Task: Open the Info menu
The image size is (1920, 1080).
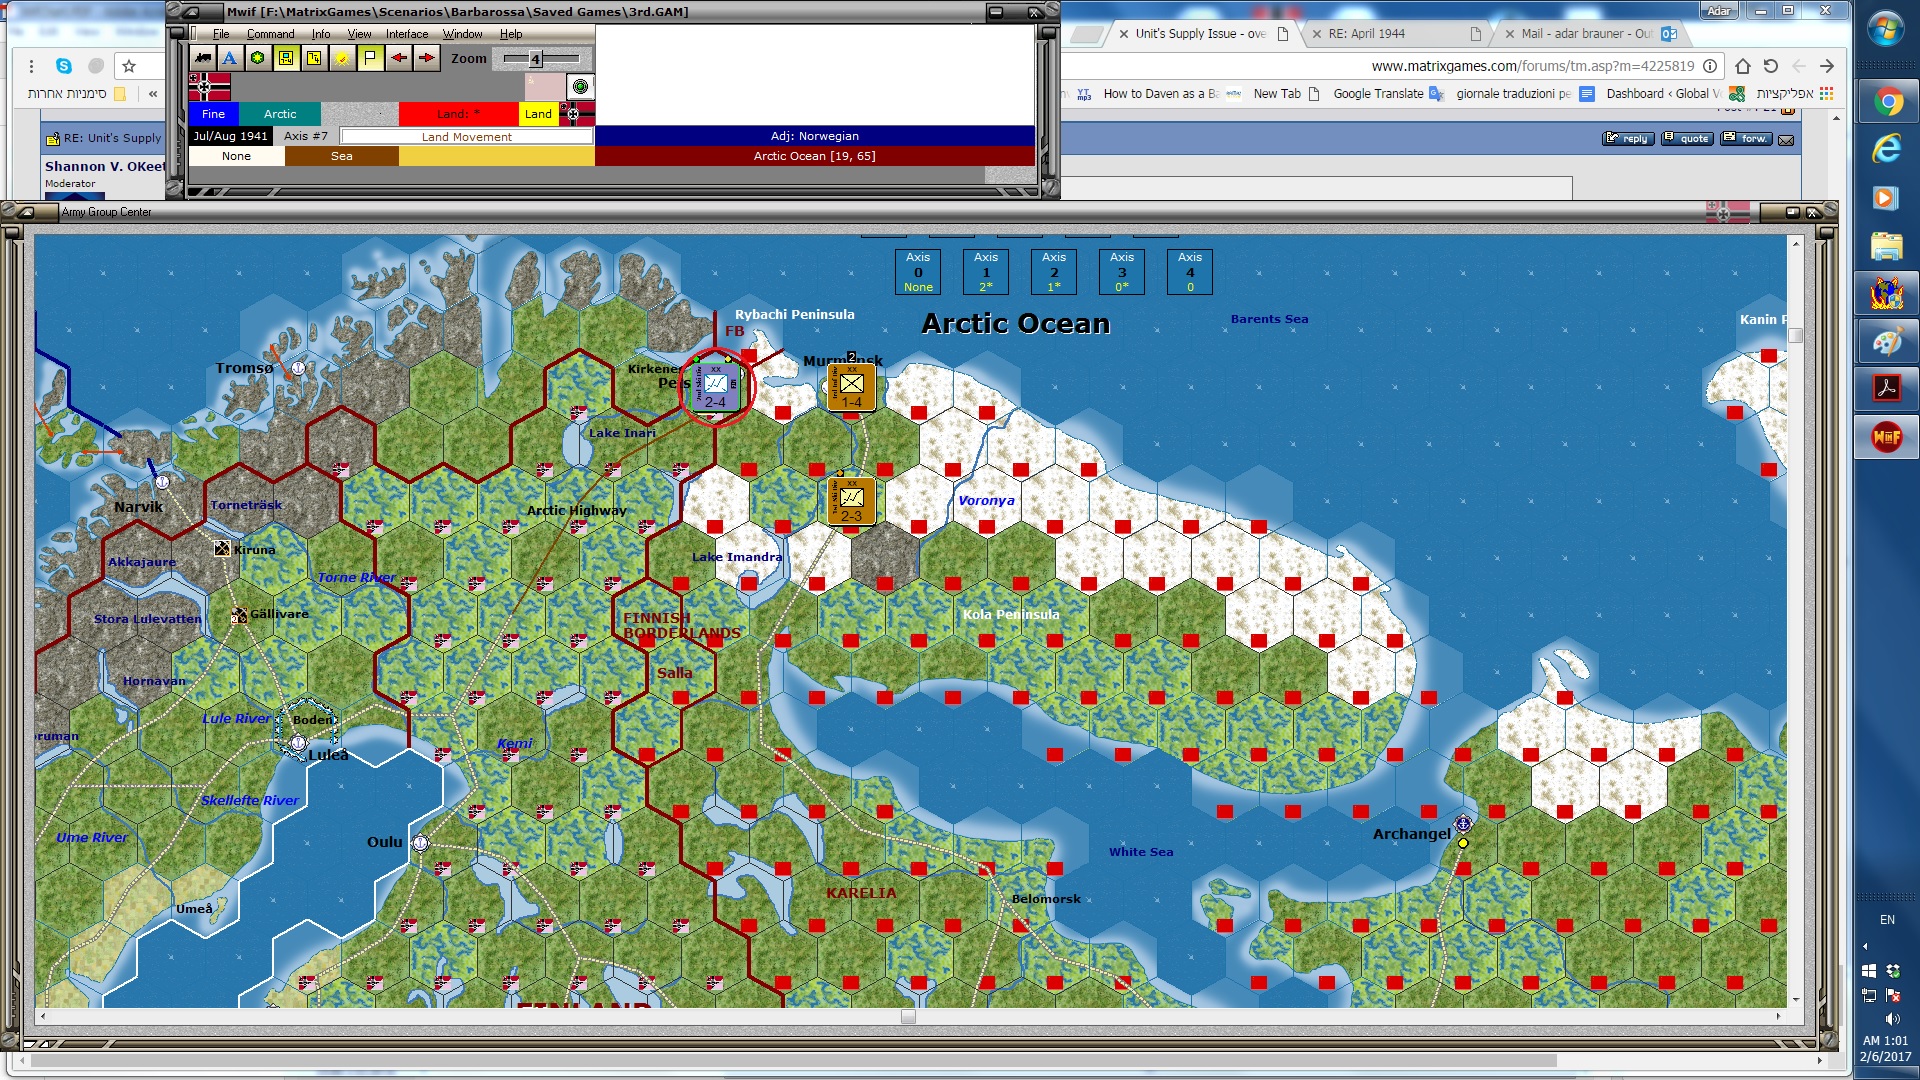Action: (x=321, y=34)
